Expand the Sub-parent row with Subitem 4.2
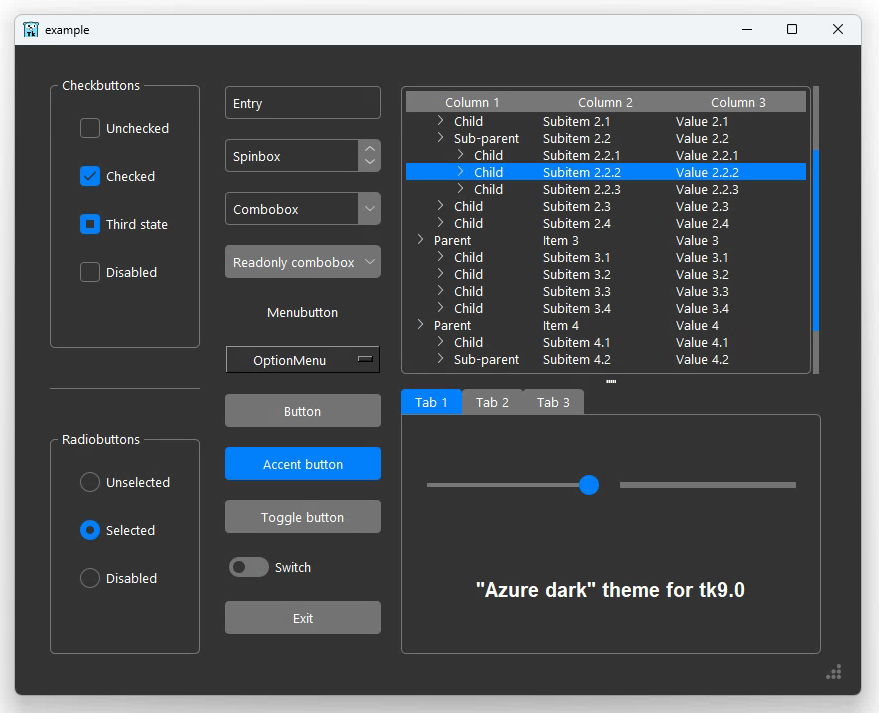Viewport: 879px width, 713px height. (441, 359)
